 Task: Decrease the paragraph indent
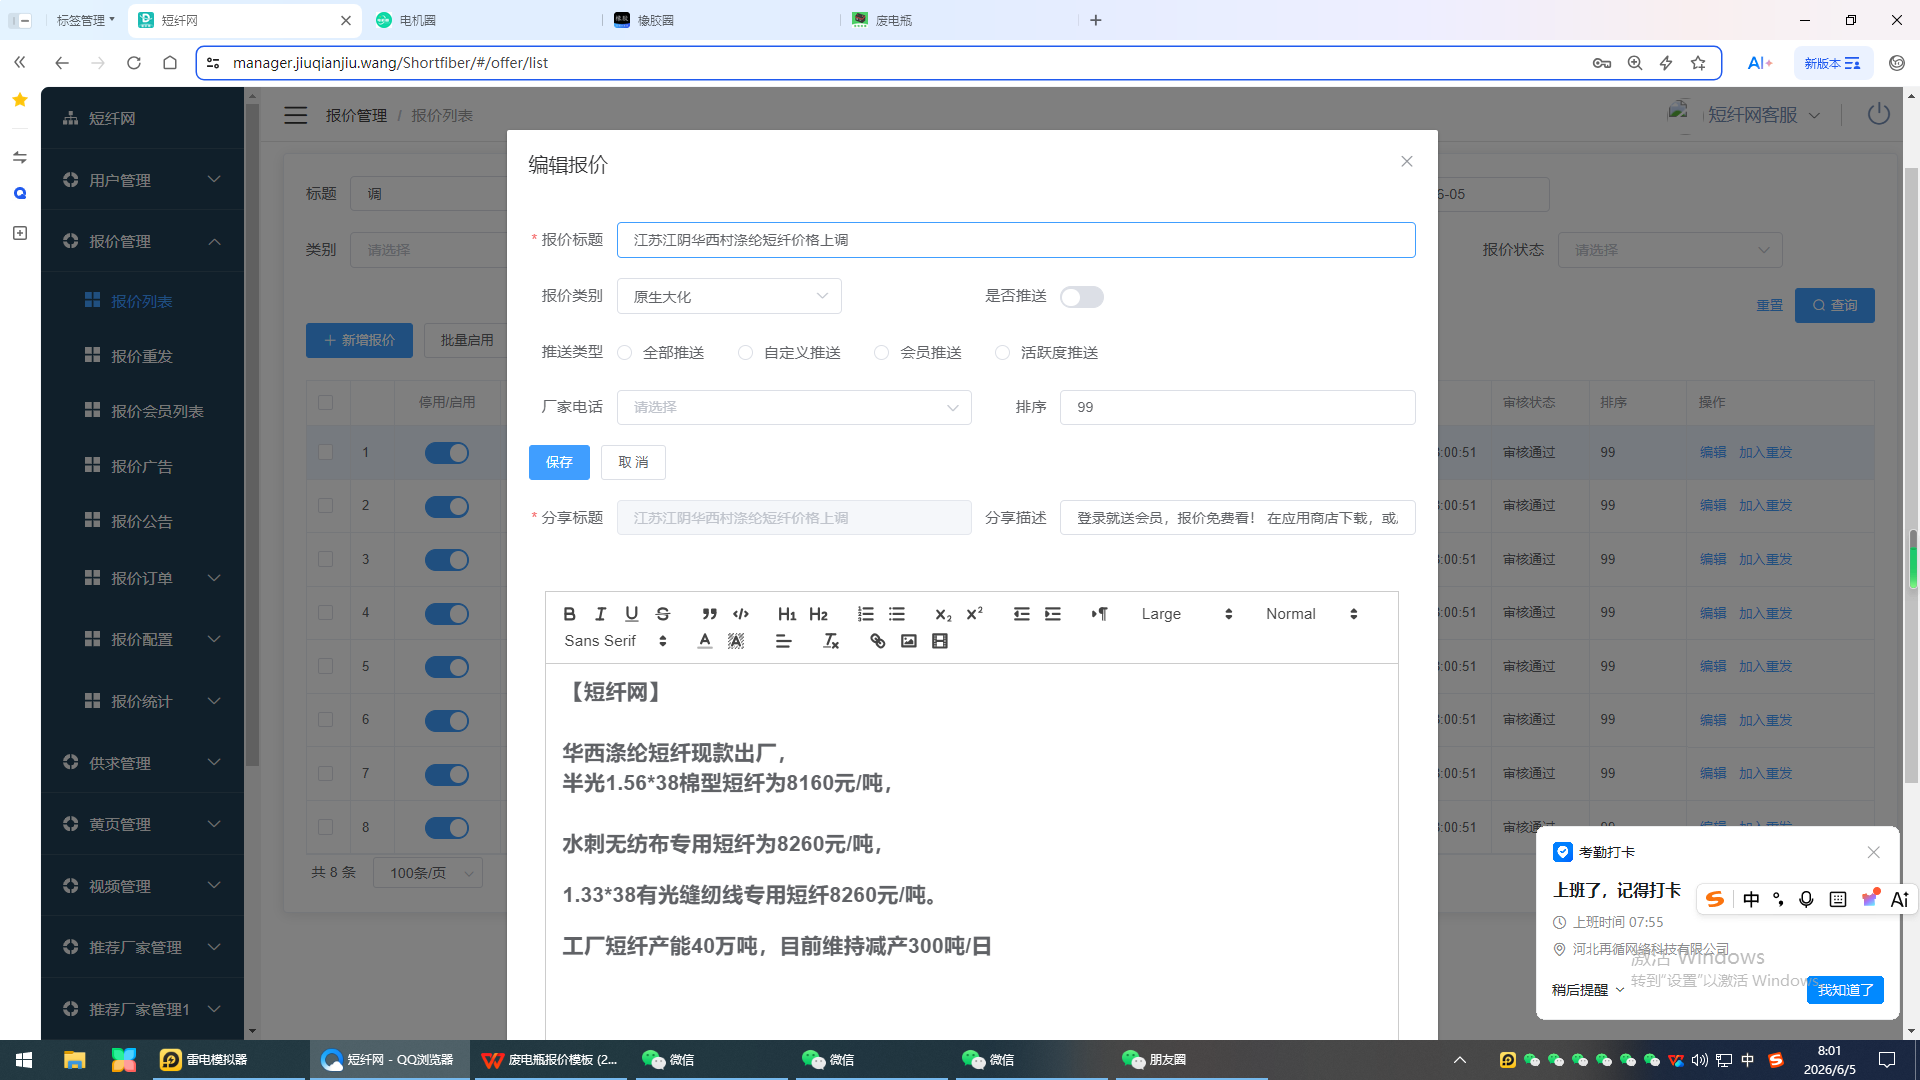tap(1021, 614)
